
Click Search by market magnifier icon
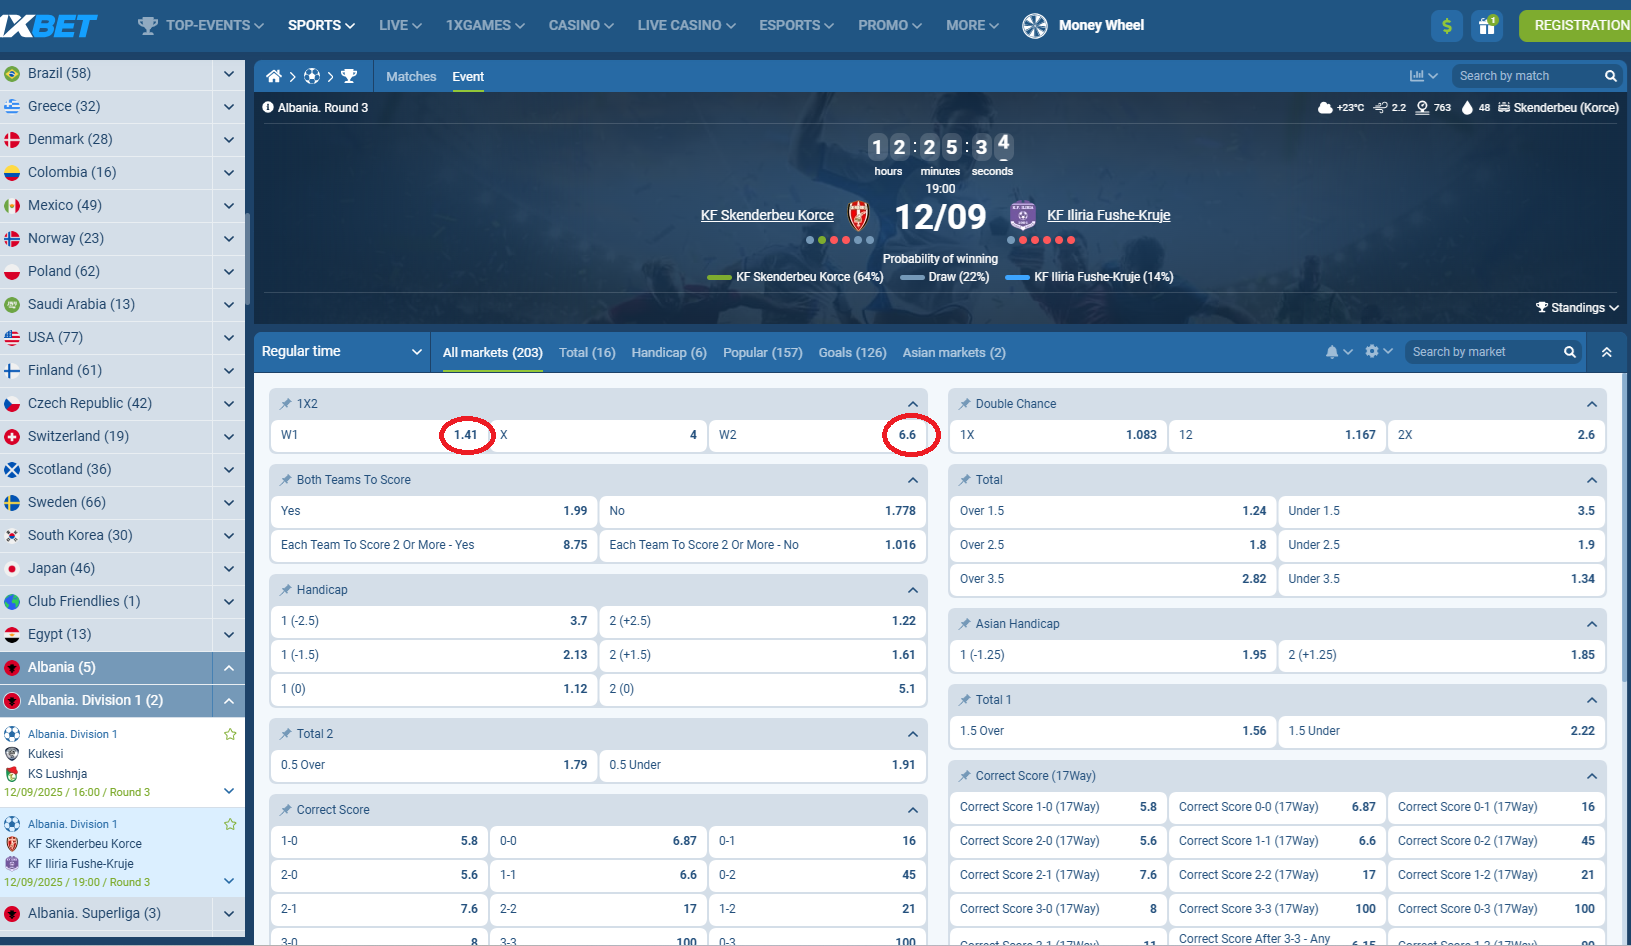click(x=1570, y=352)
